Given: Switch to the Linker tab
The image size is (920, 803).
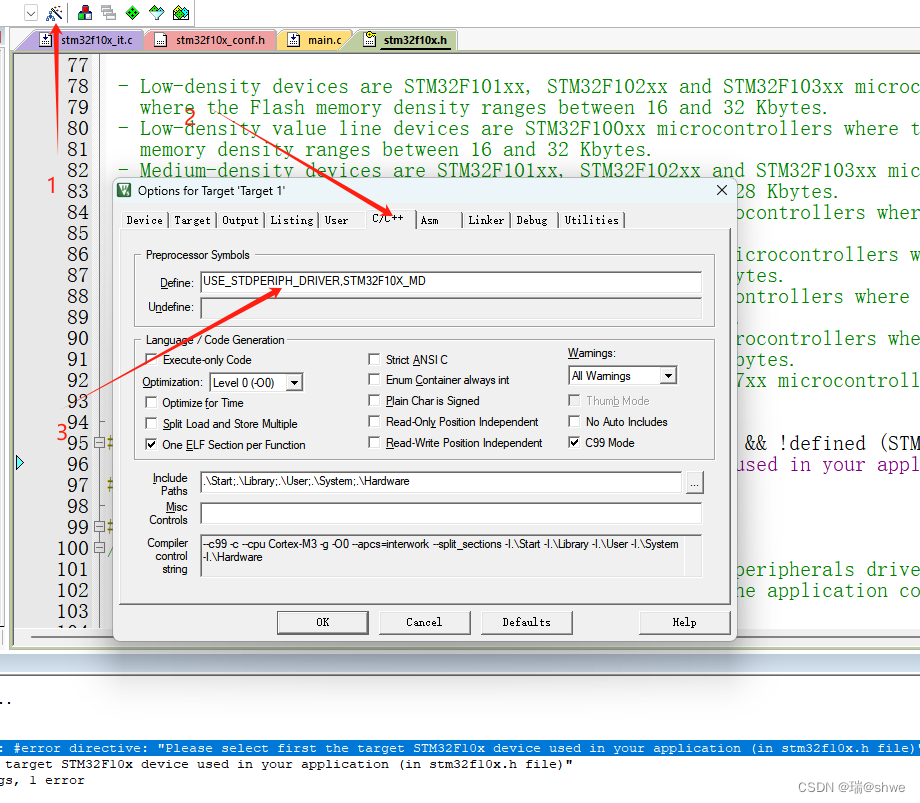Looking at the screenshot, I should click(486, 220).
